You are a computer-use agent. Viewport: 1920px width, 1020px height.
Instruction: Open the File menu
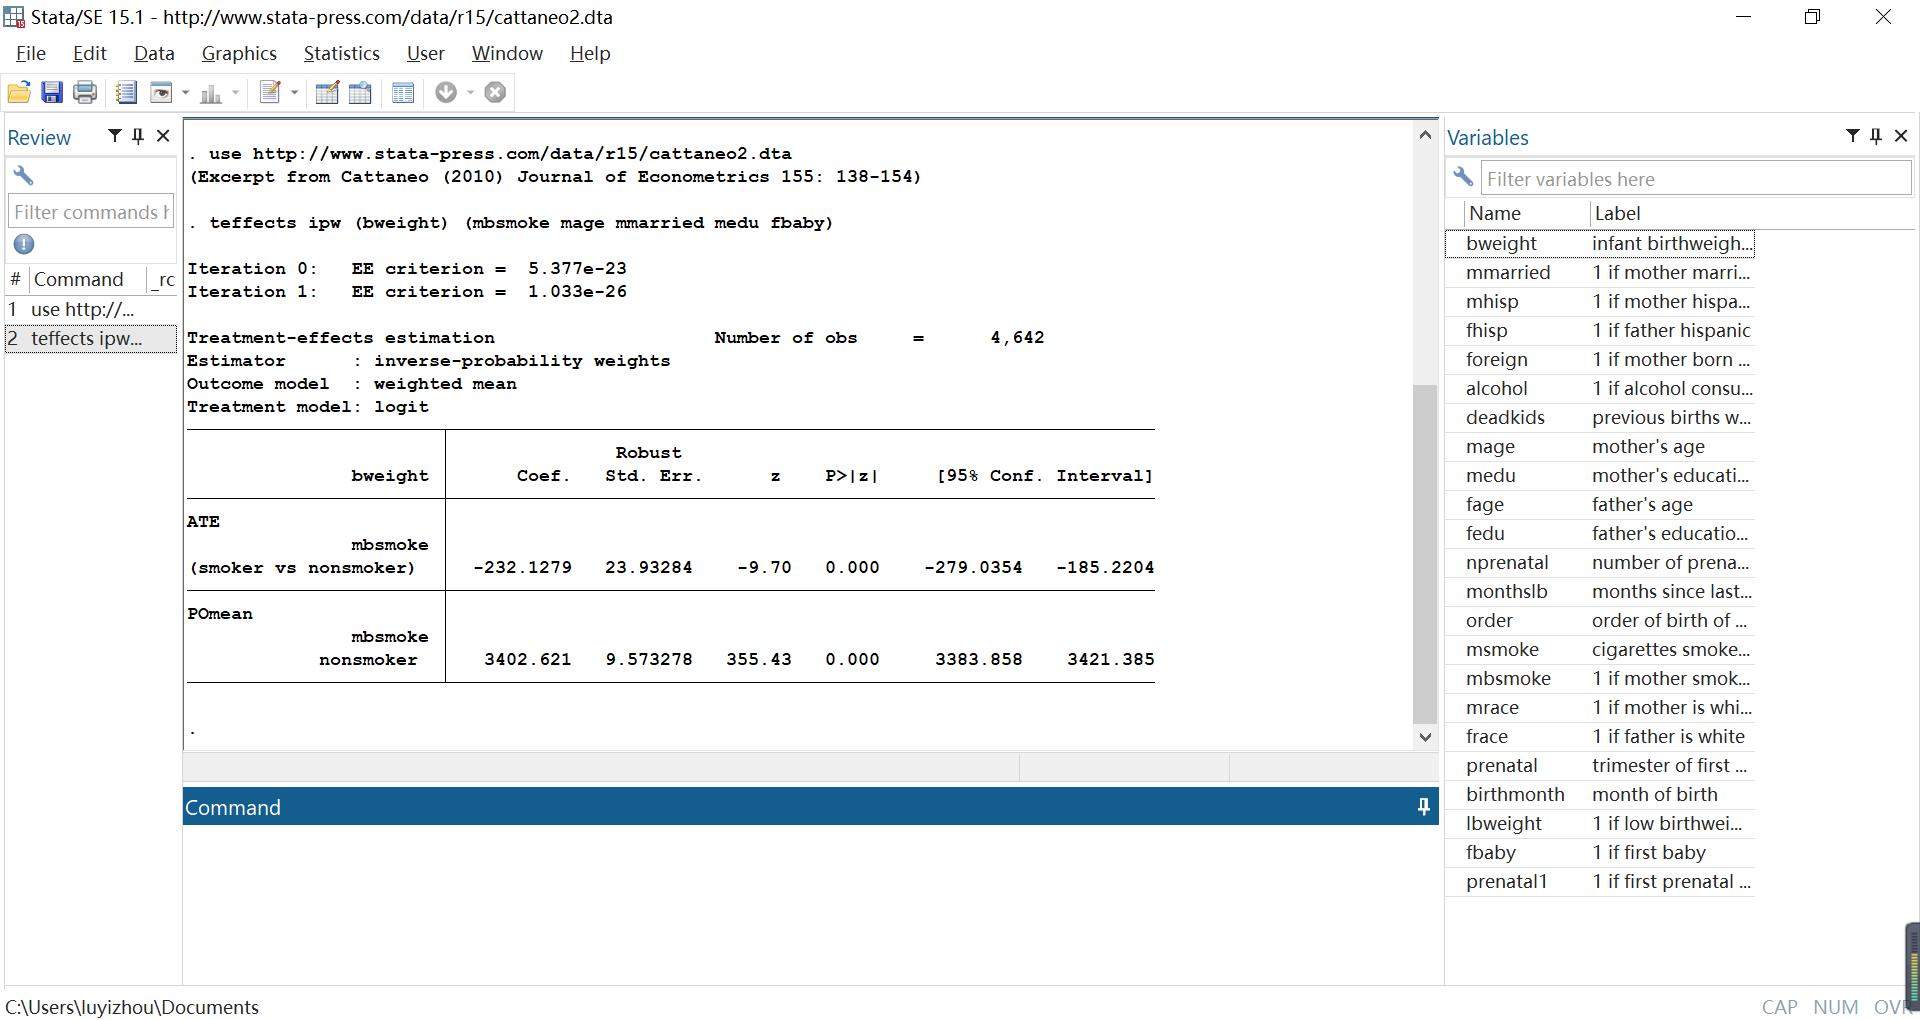(31, 54)
